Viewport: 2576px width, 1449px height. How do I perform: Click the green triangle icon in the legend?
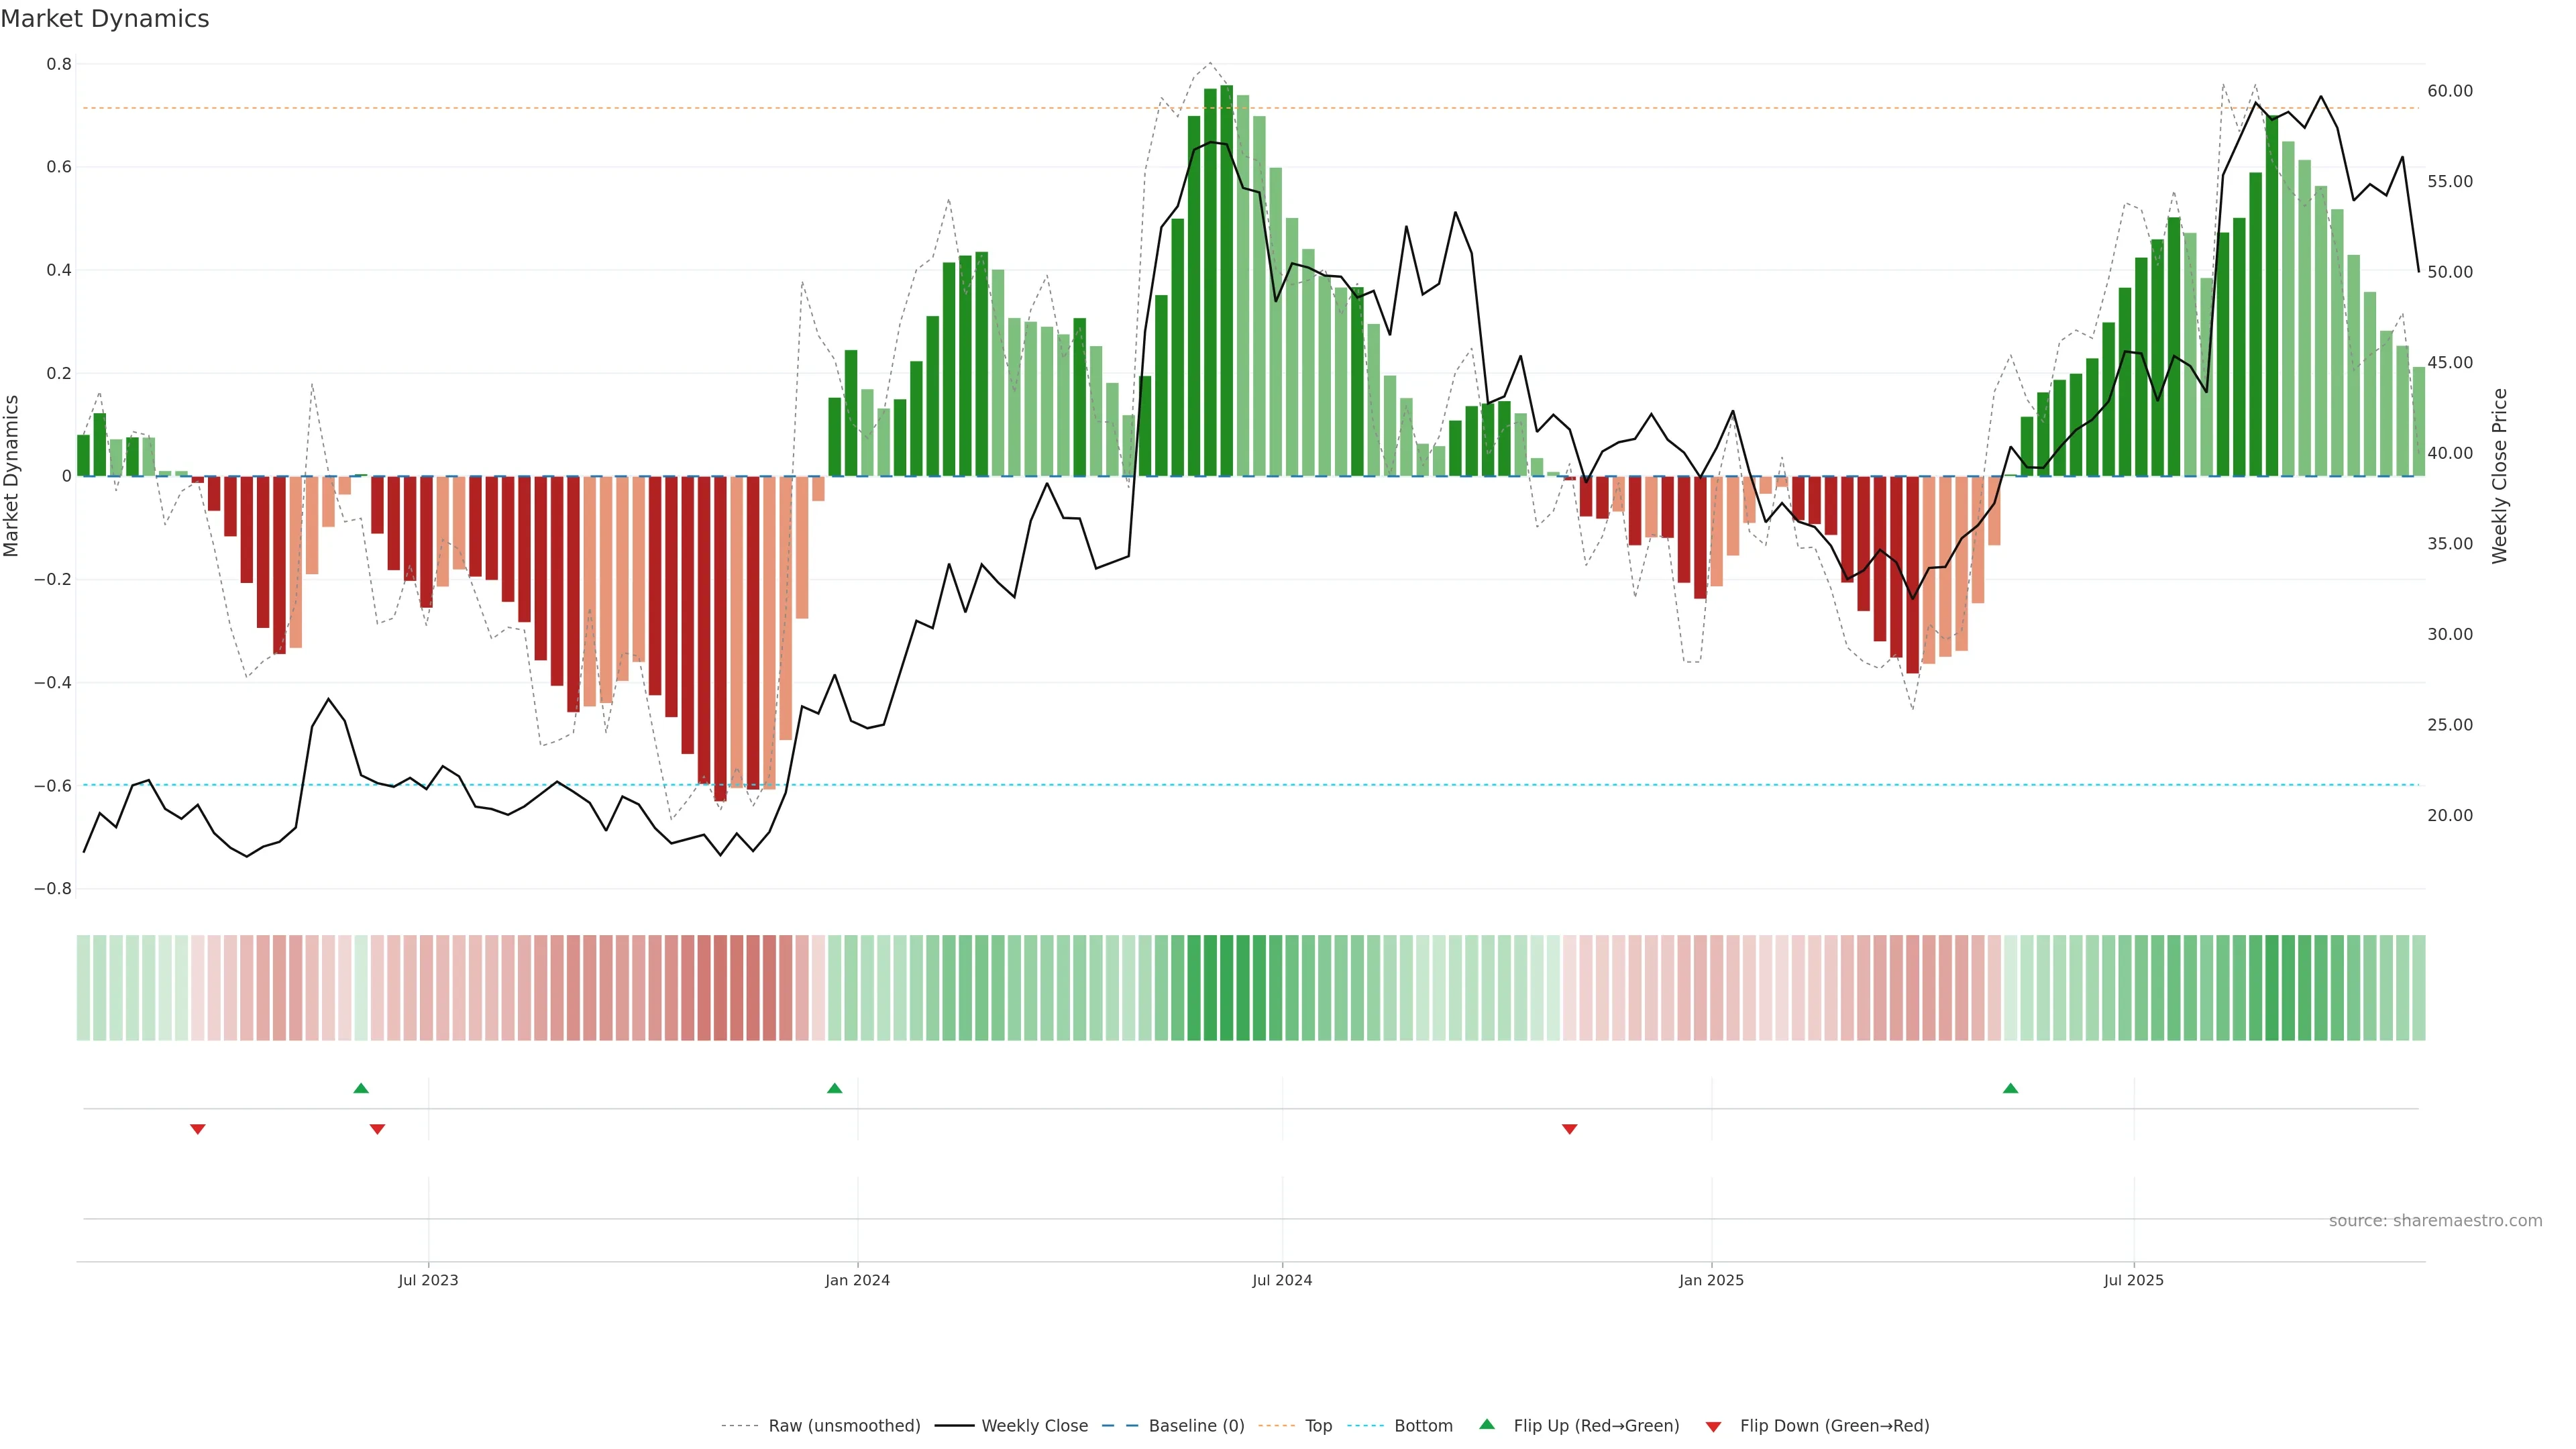click(x=1487, y=1424)
